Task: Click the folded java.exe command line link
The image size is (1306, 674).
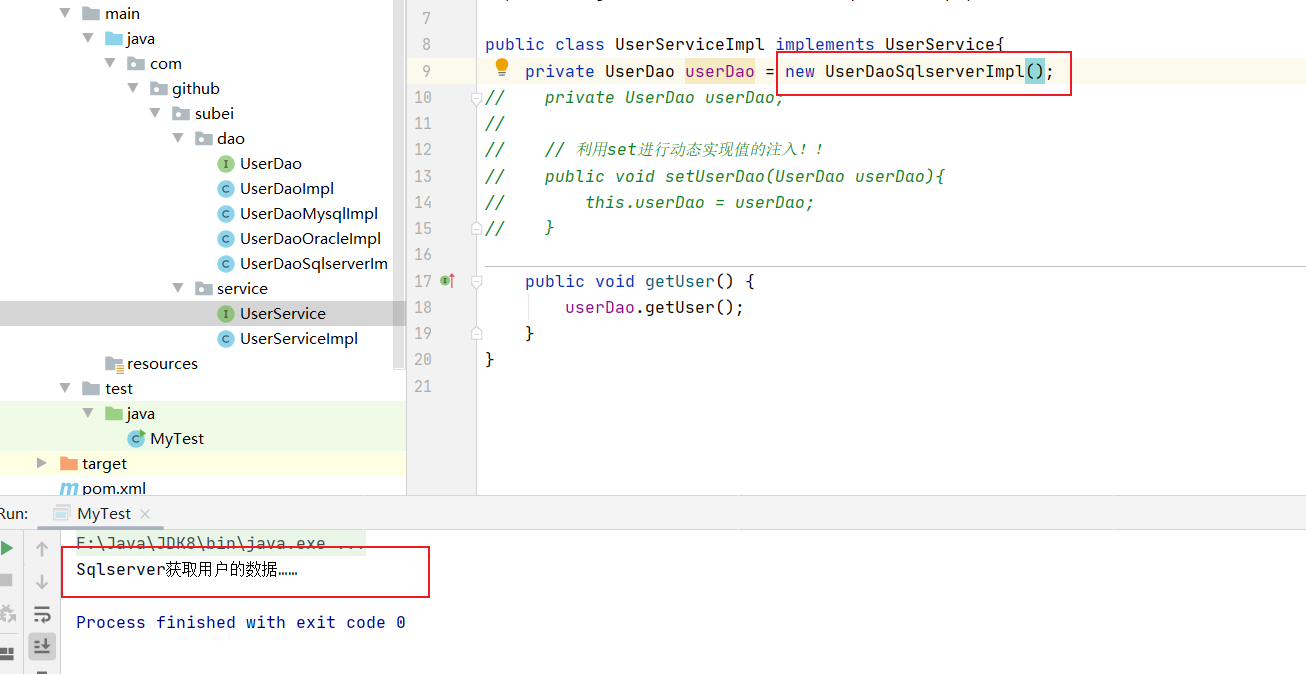Action: [x=220, y=544]
